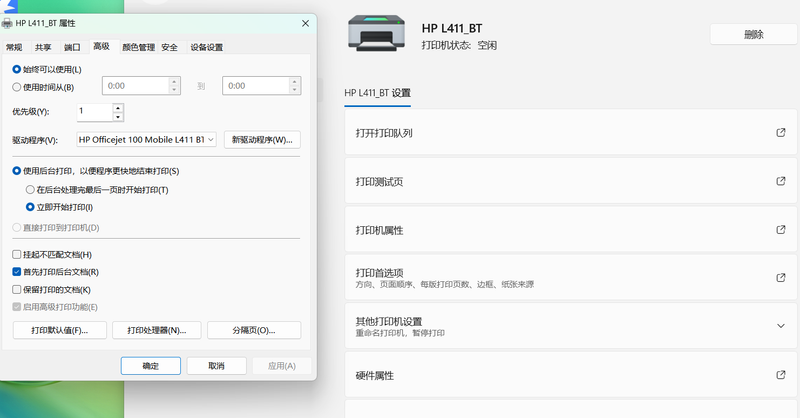Viewport: 800px width, 418px height.
Task: Click down arrow of the start time spinner
Action: tap(174, 90)
